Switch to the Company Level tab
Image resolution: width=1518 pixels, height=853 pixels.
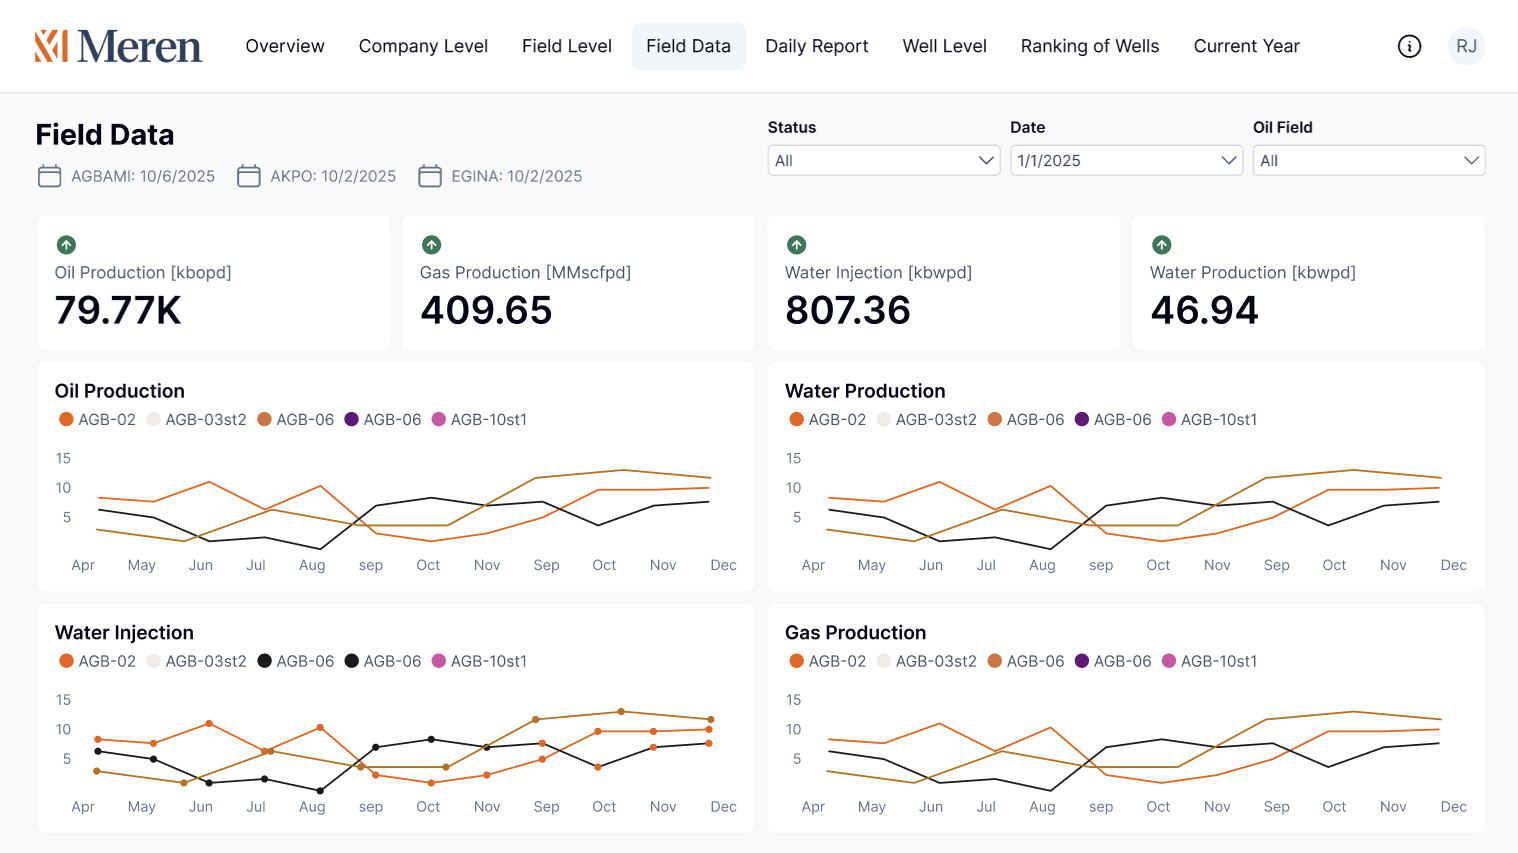[x=423, y=46]
